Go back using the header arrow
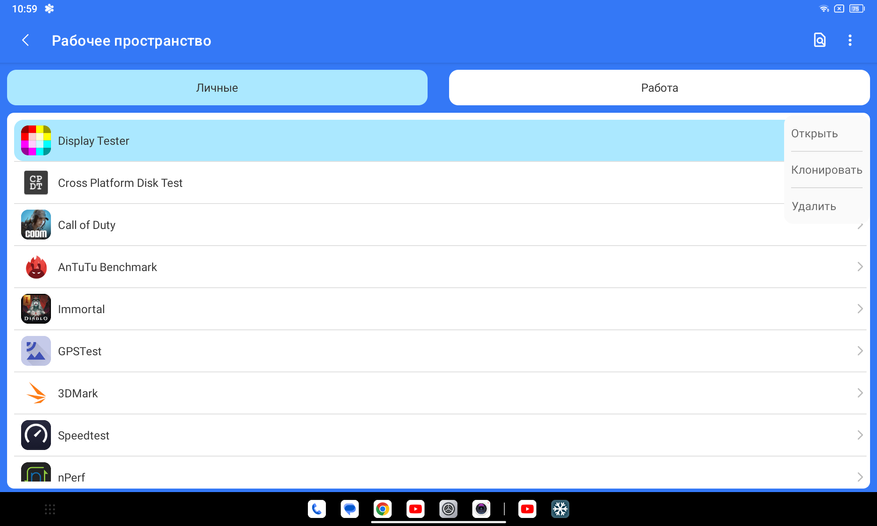 [x=25, y=40]
